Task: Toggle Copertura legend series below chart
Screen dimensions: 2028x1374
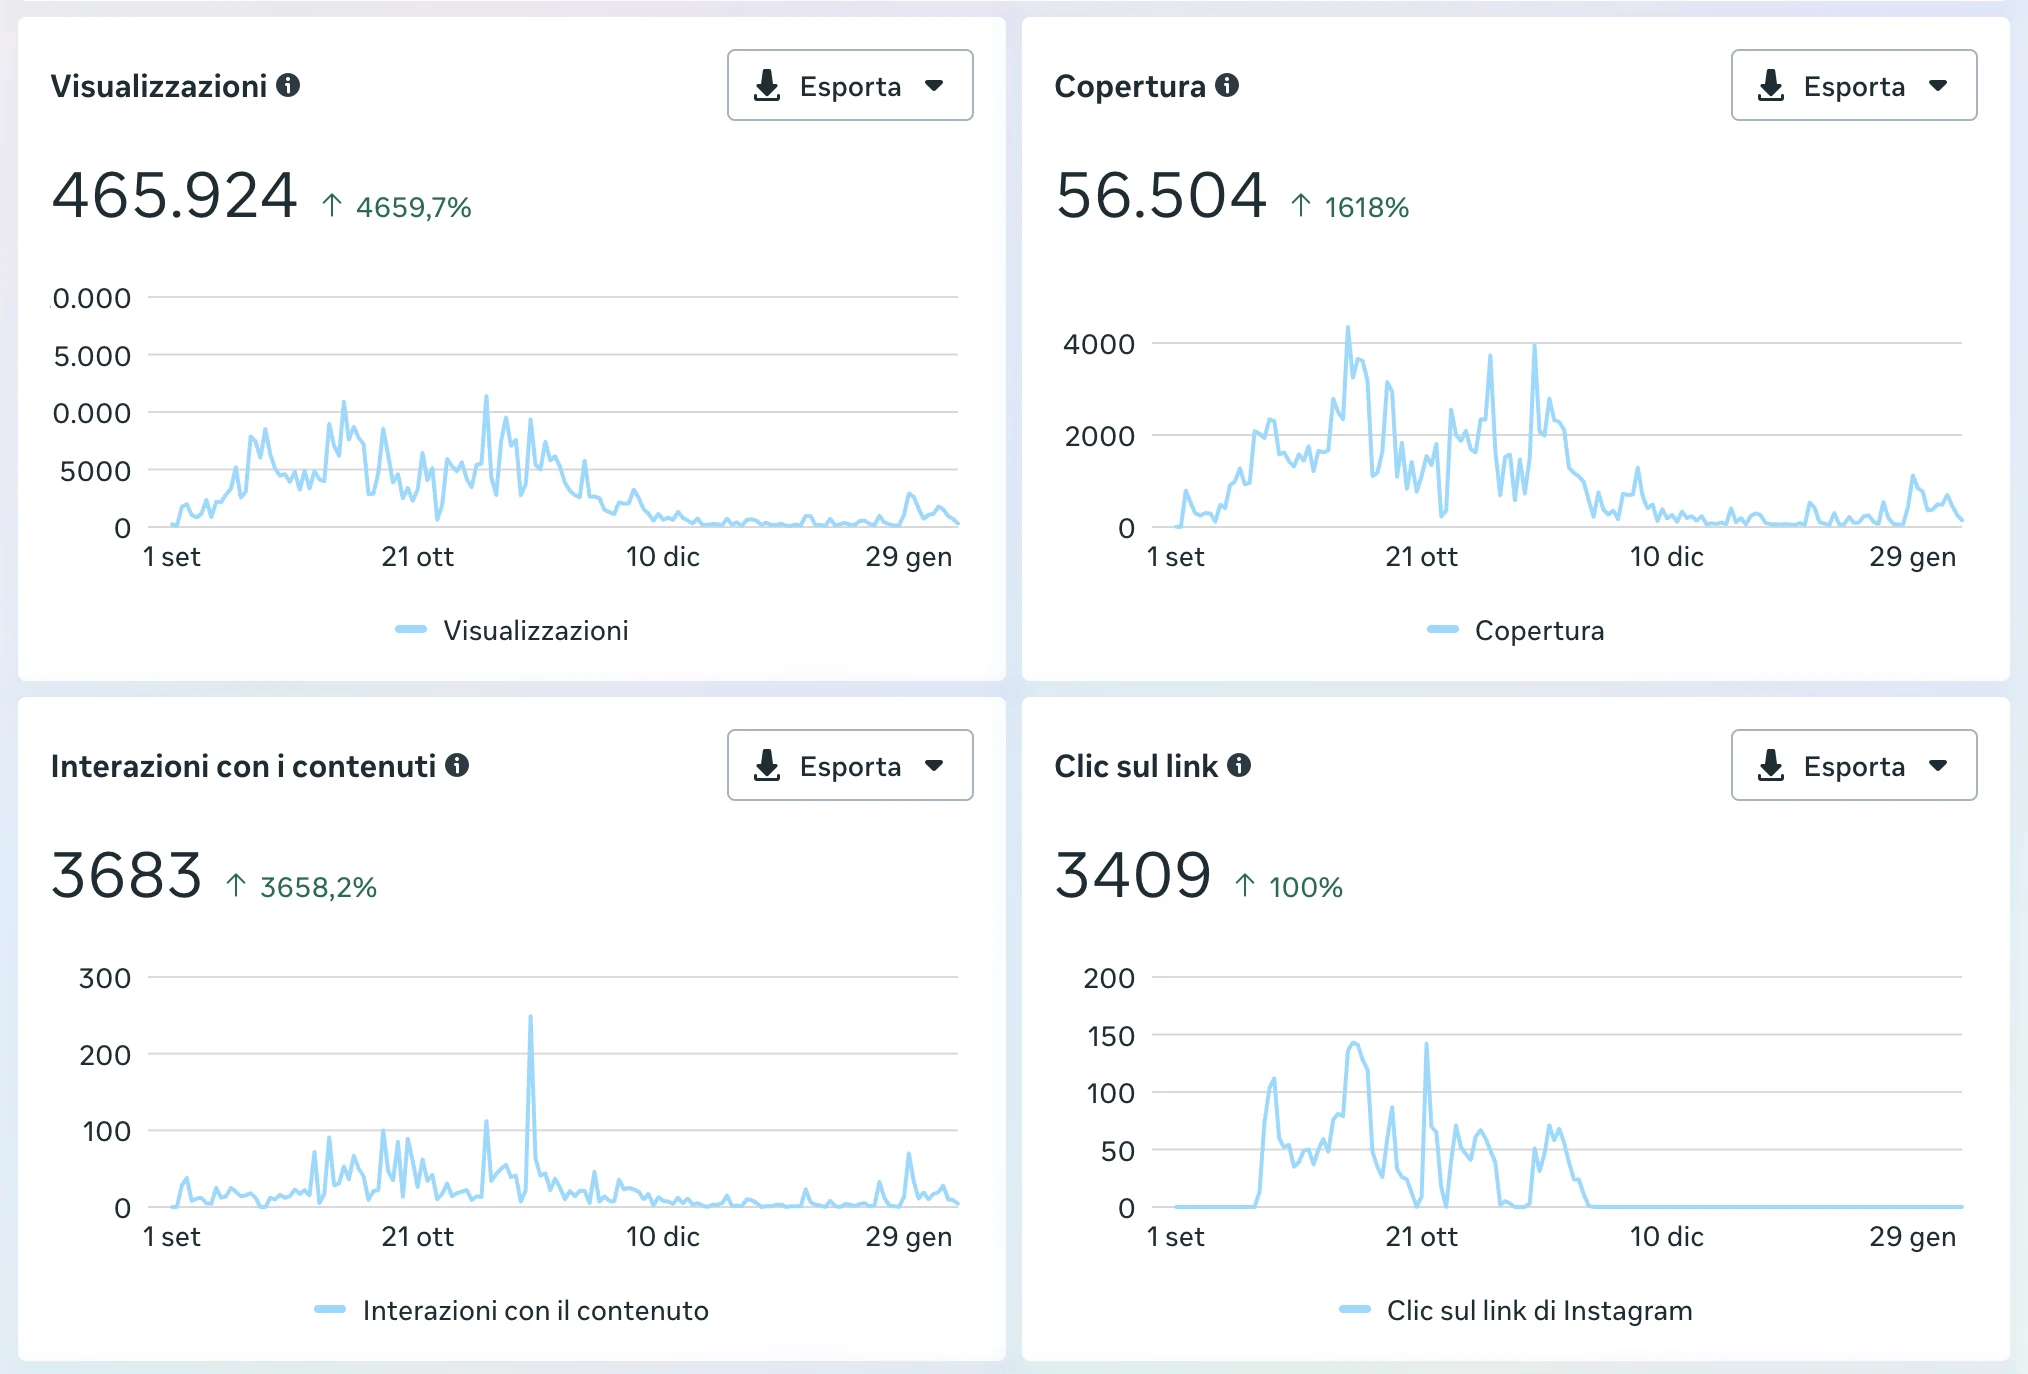Action: click(x=1538, y=630)
